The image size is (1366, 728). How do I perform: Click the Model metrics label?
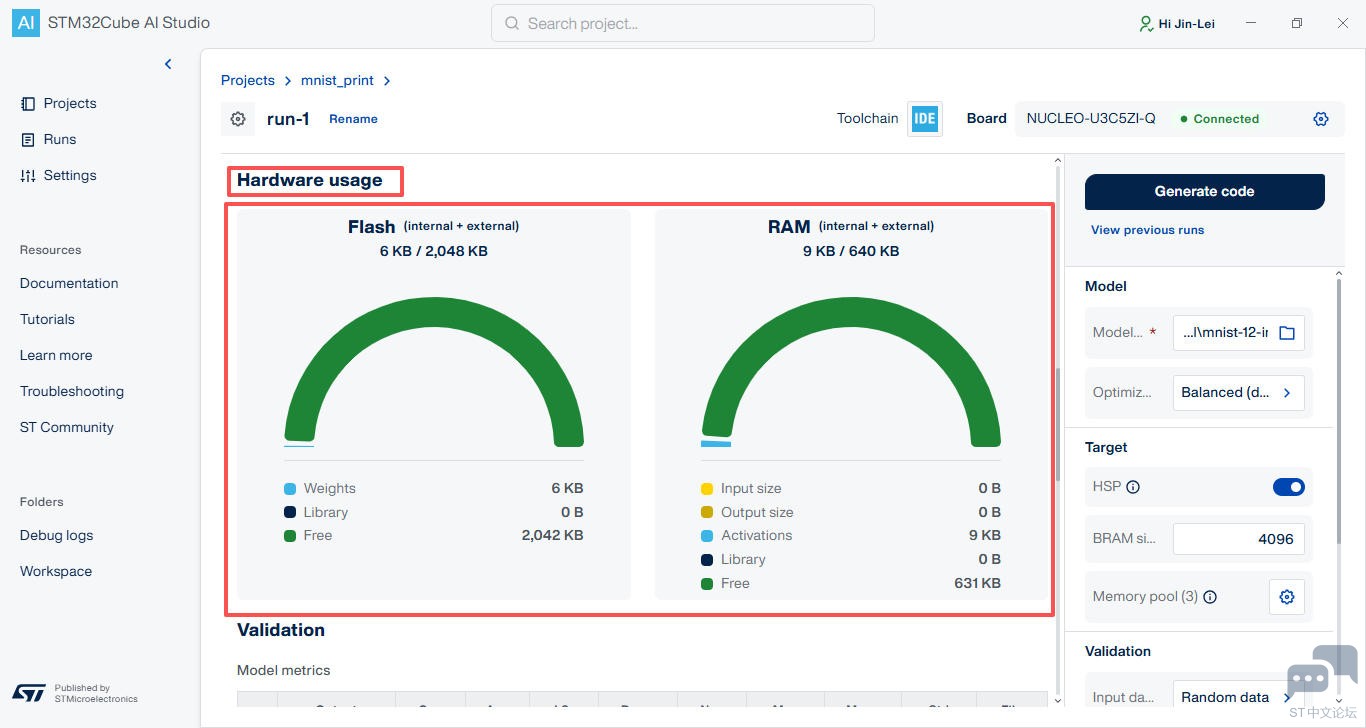click(284, 670)
